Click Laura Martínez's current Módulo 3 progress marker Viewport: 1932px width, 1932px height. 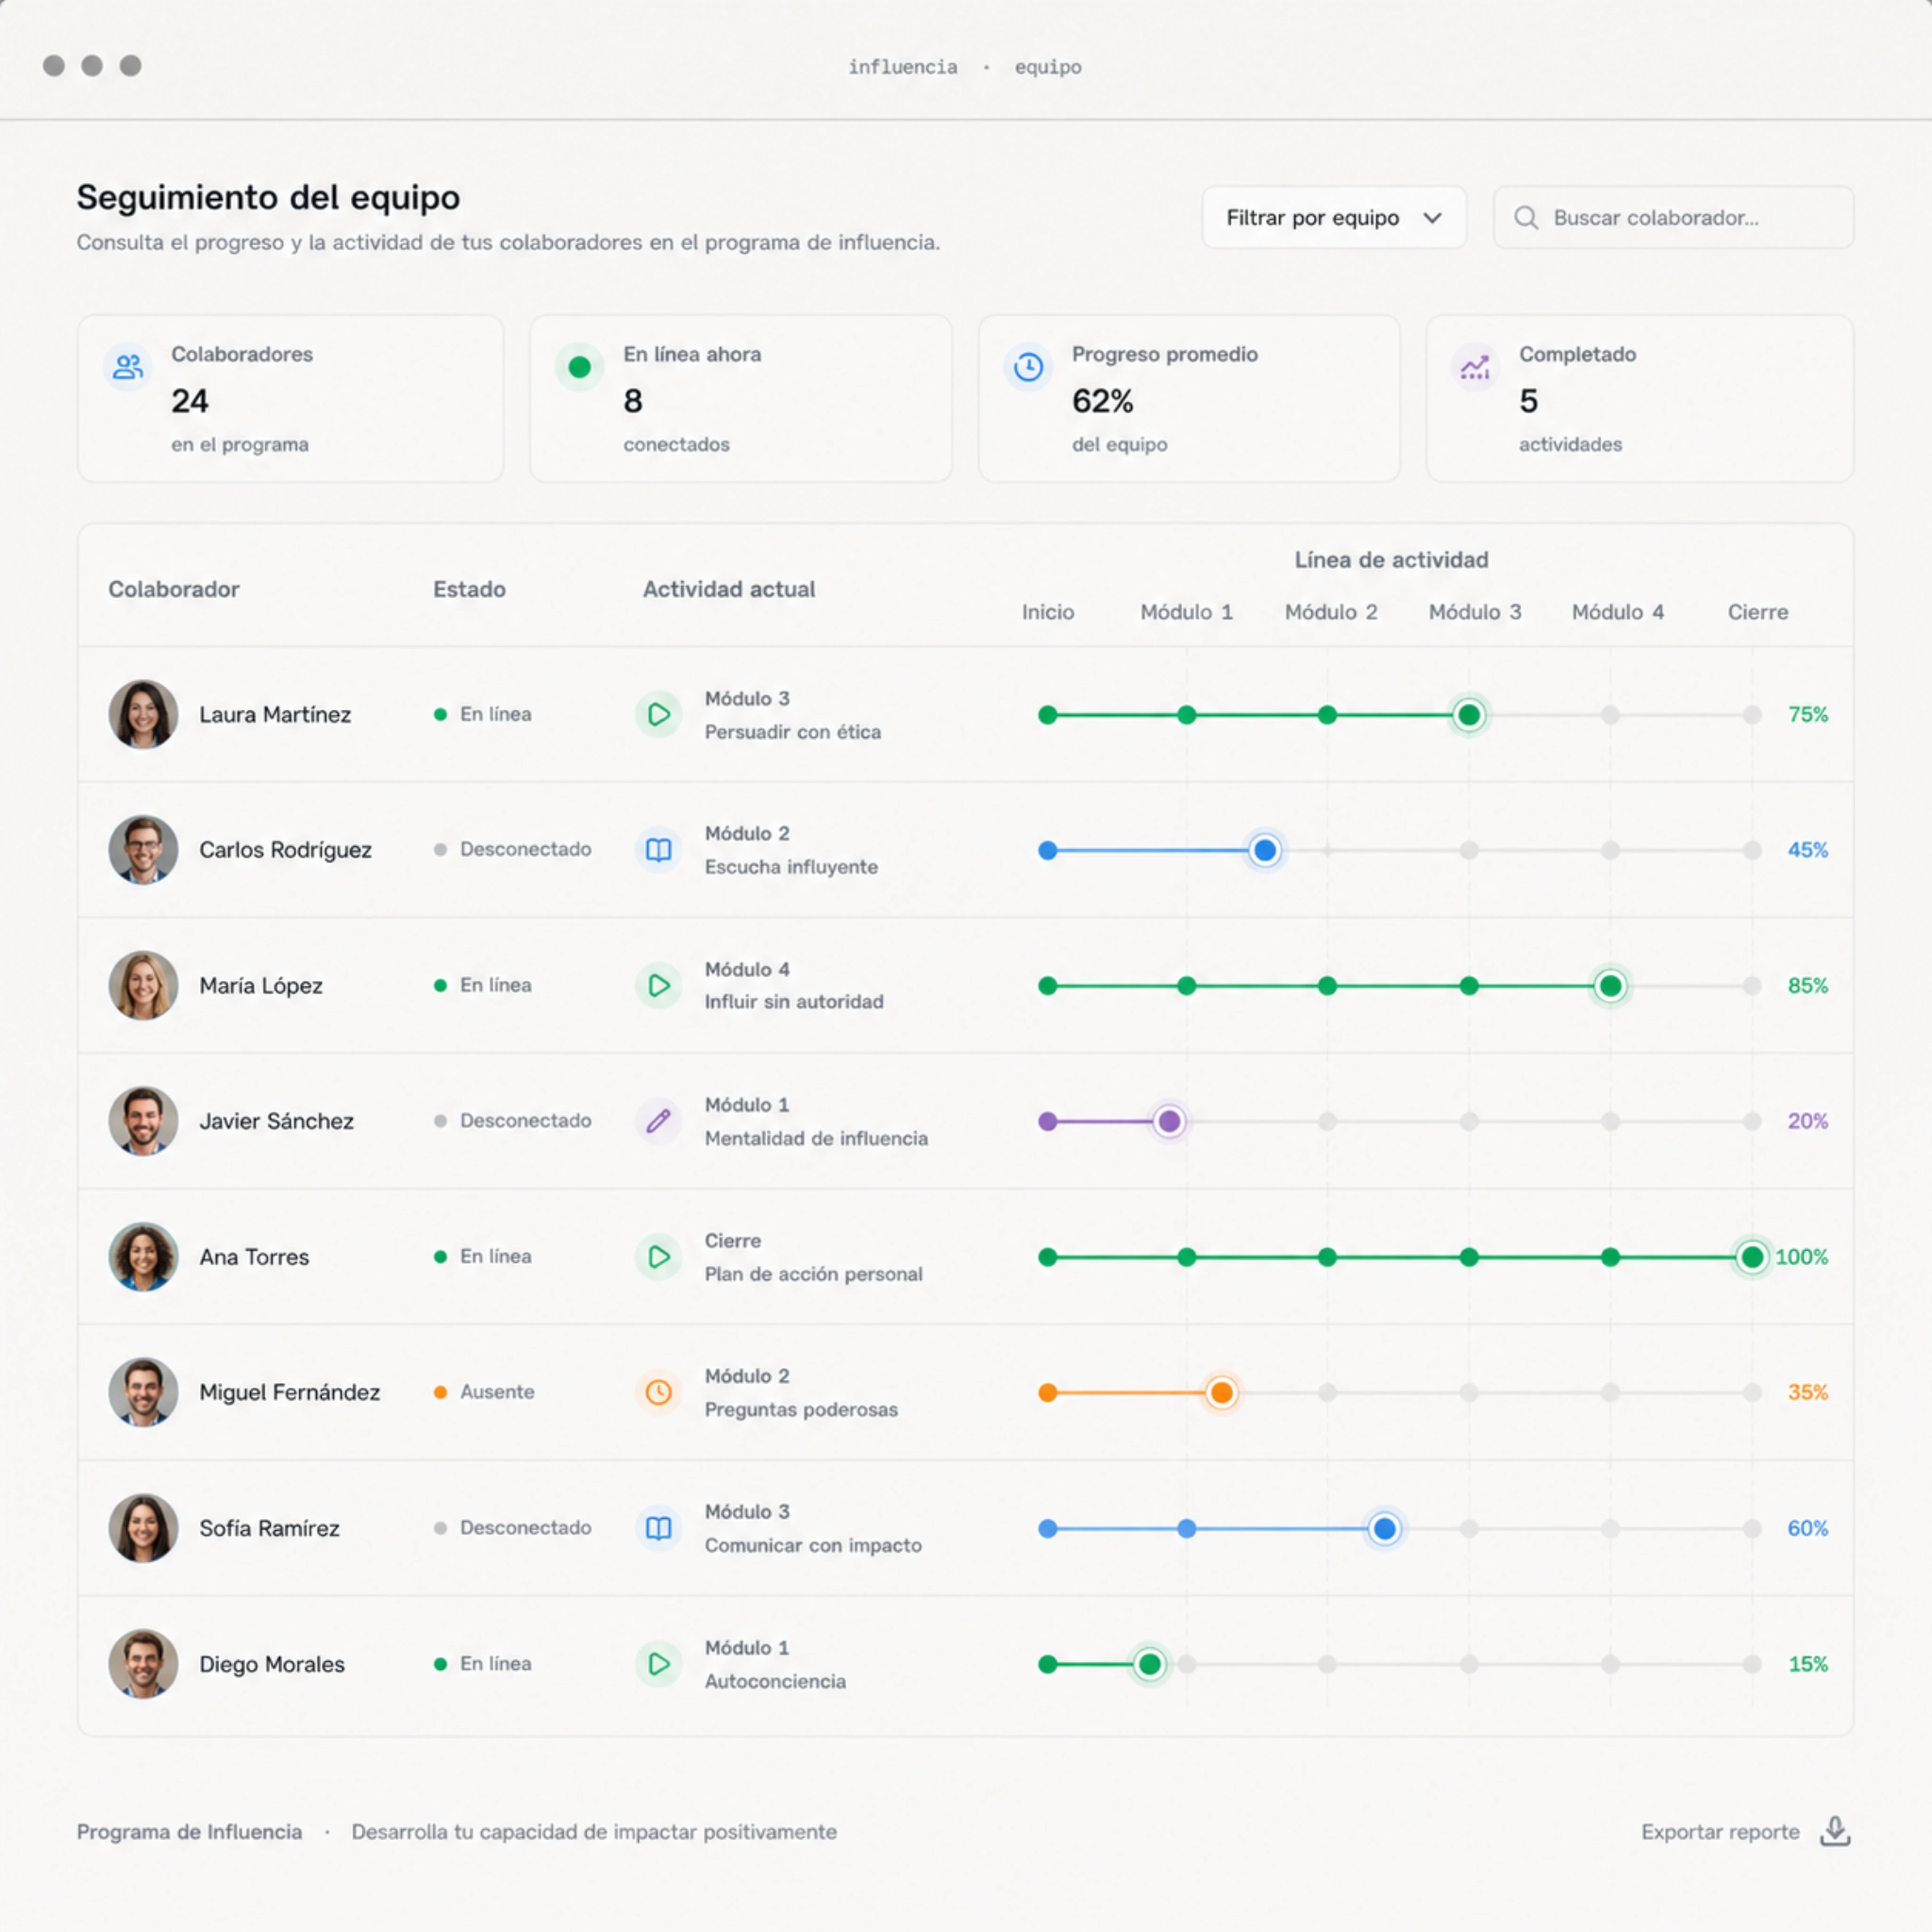point(1469,715)
